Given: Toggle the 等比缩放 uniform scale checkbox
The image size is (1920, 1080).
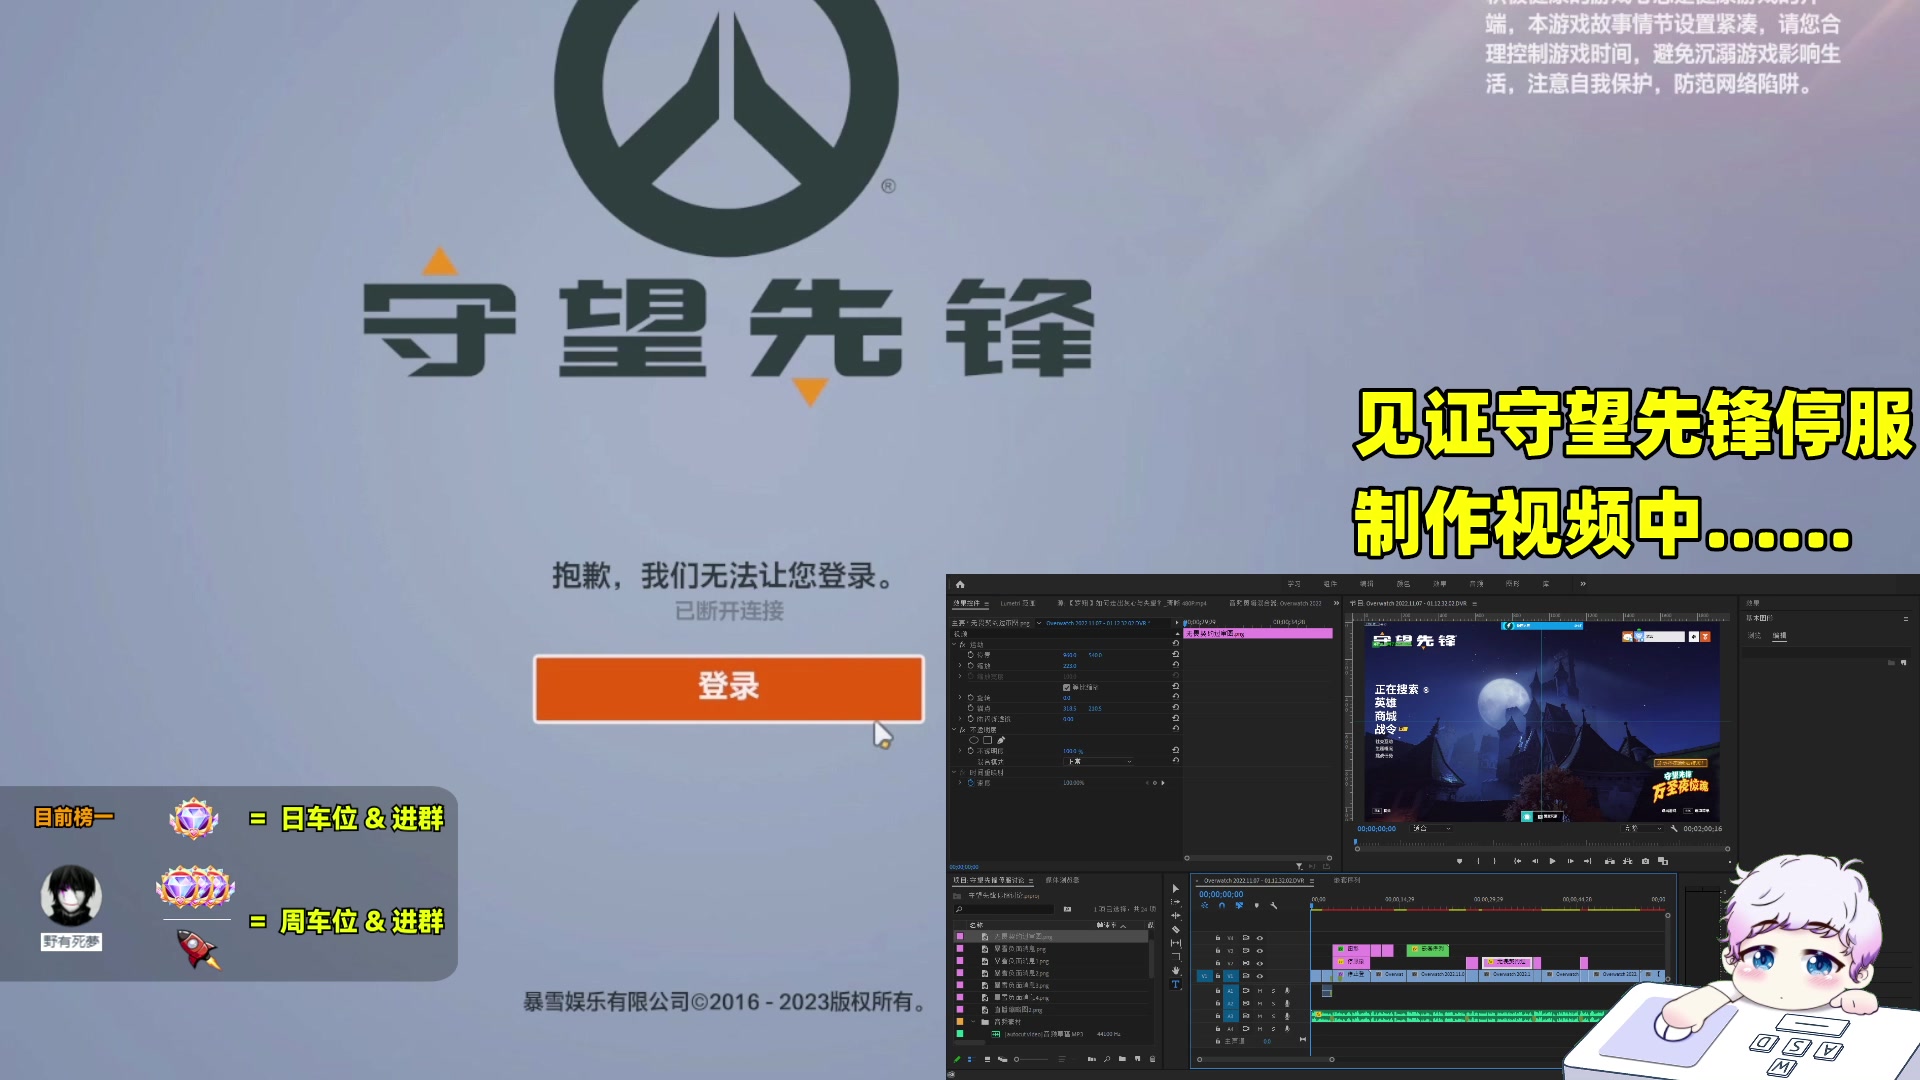Looking at the screenshot, I should tap(1066, 687).
